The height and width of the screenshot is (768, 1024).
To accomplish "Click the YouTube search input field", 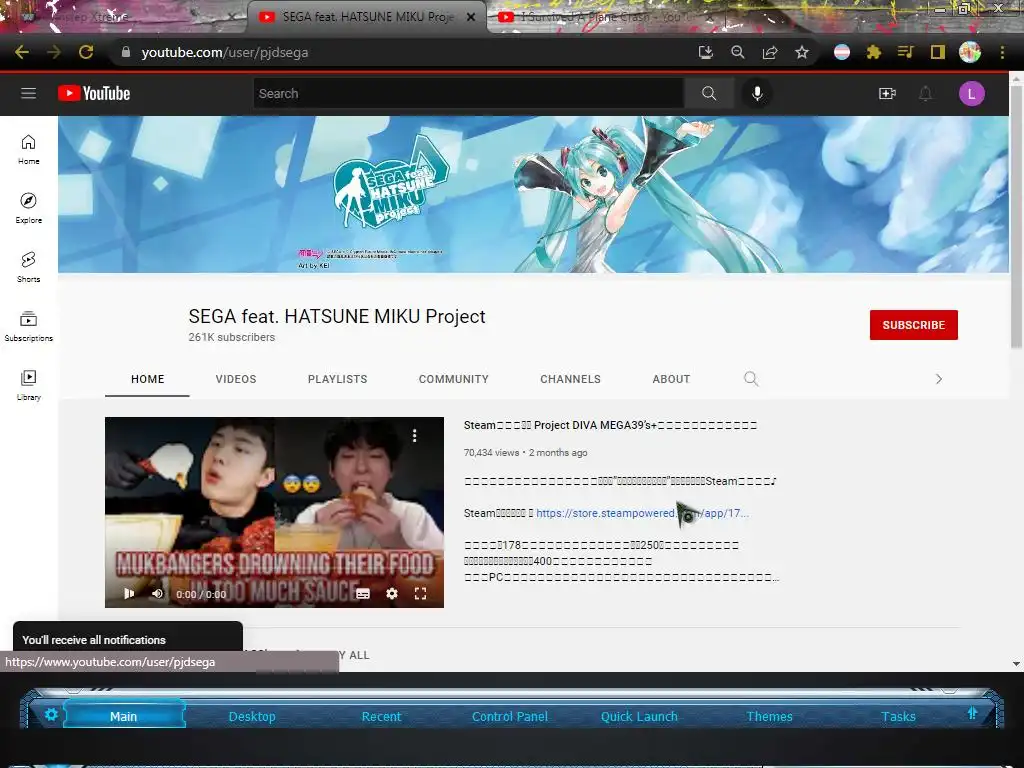I will 469,93.
